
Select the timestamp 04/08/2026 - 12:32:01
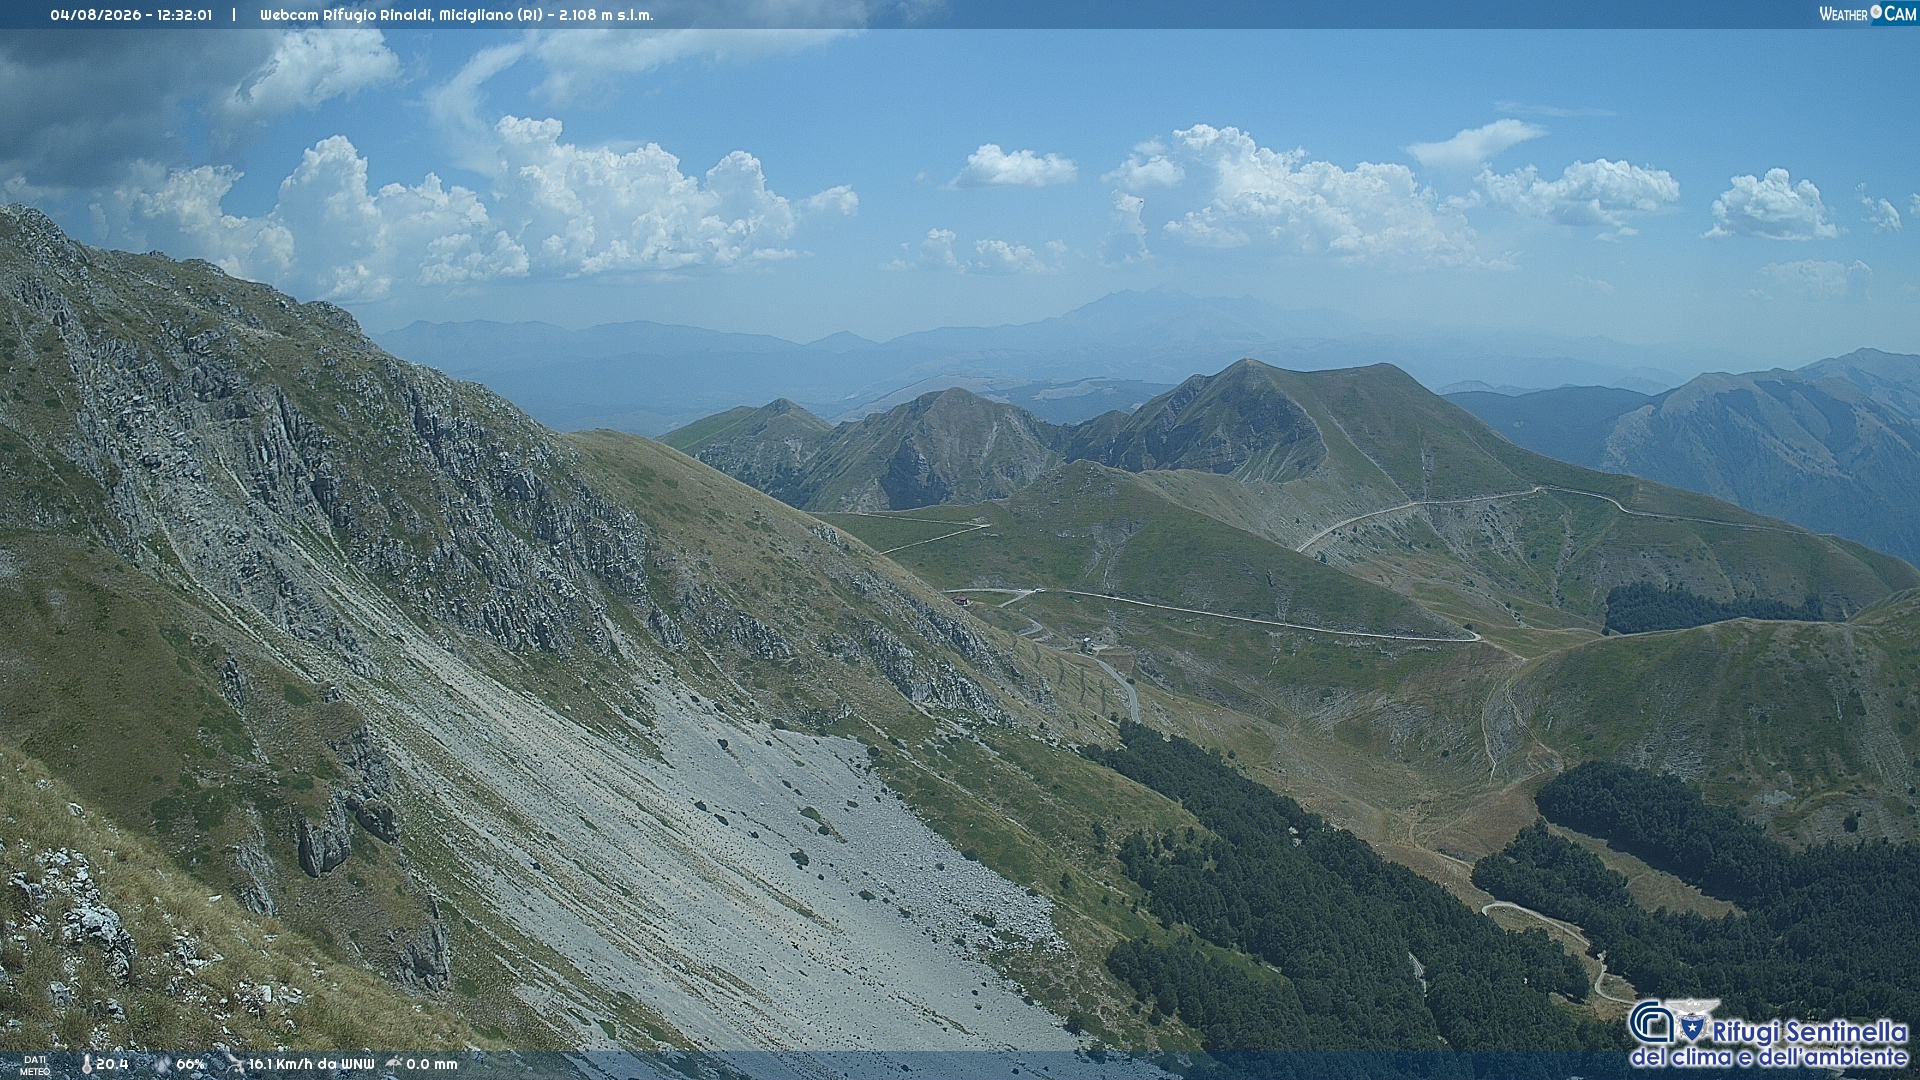(131, 15)
